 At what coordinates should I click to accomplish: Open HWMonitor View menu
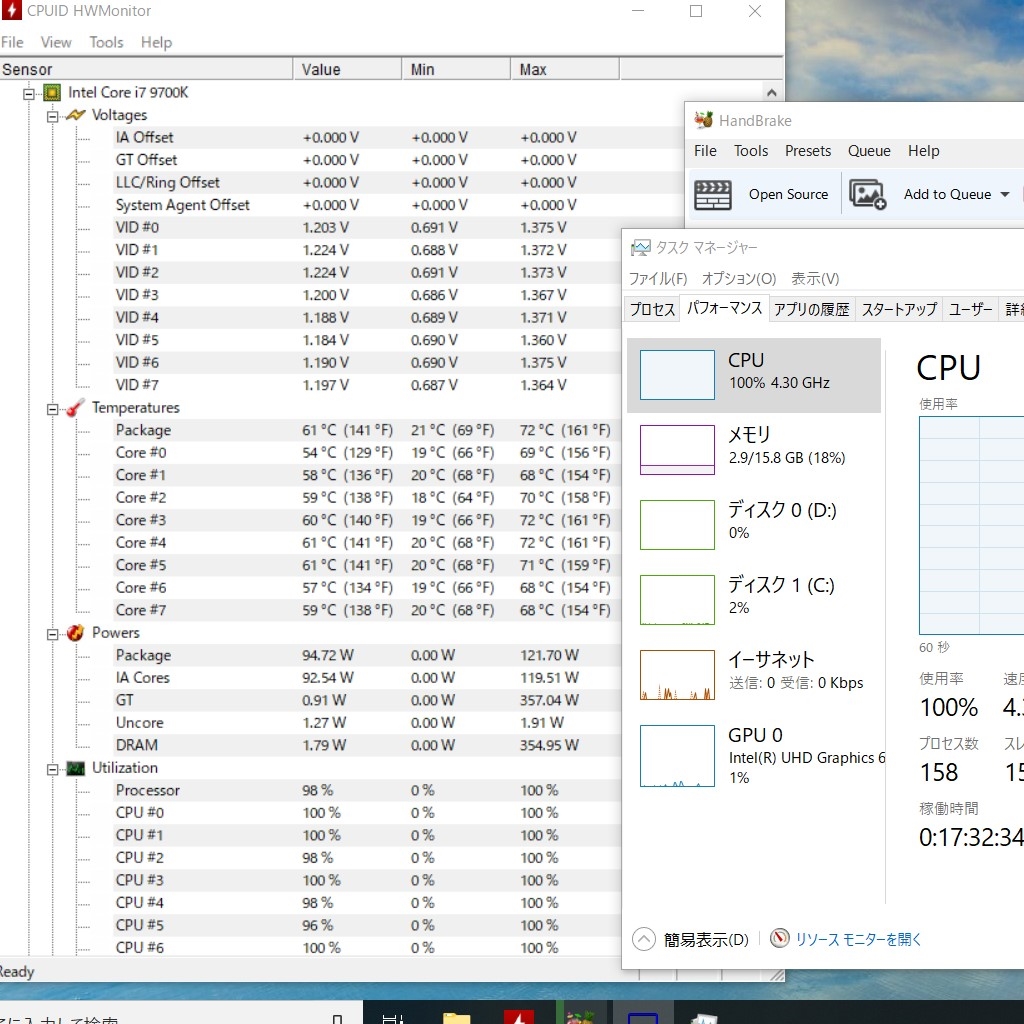(56, 42)
